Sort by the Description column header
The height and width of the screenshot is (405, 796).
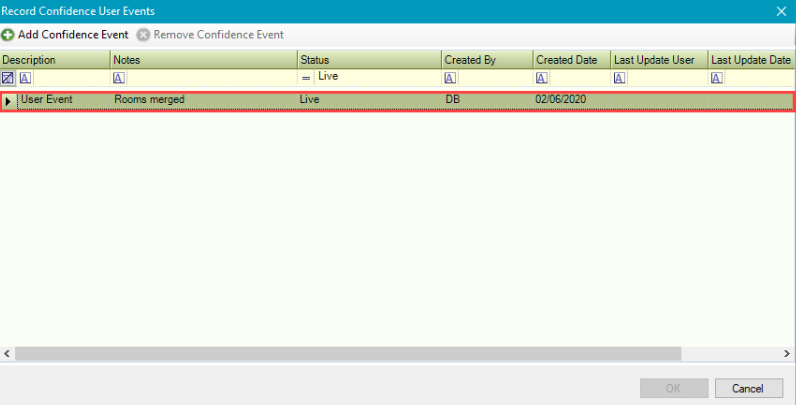[x=55, y=60]
